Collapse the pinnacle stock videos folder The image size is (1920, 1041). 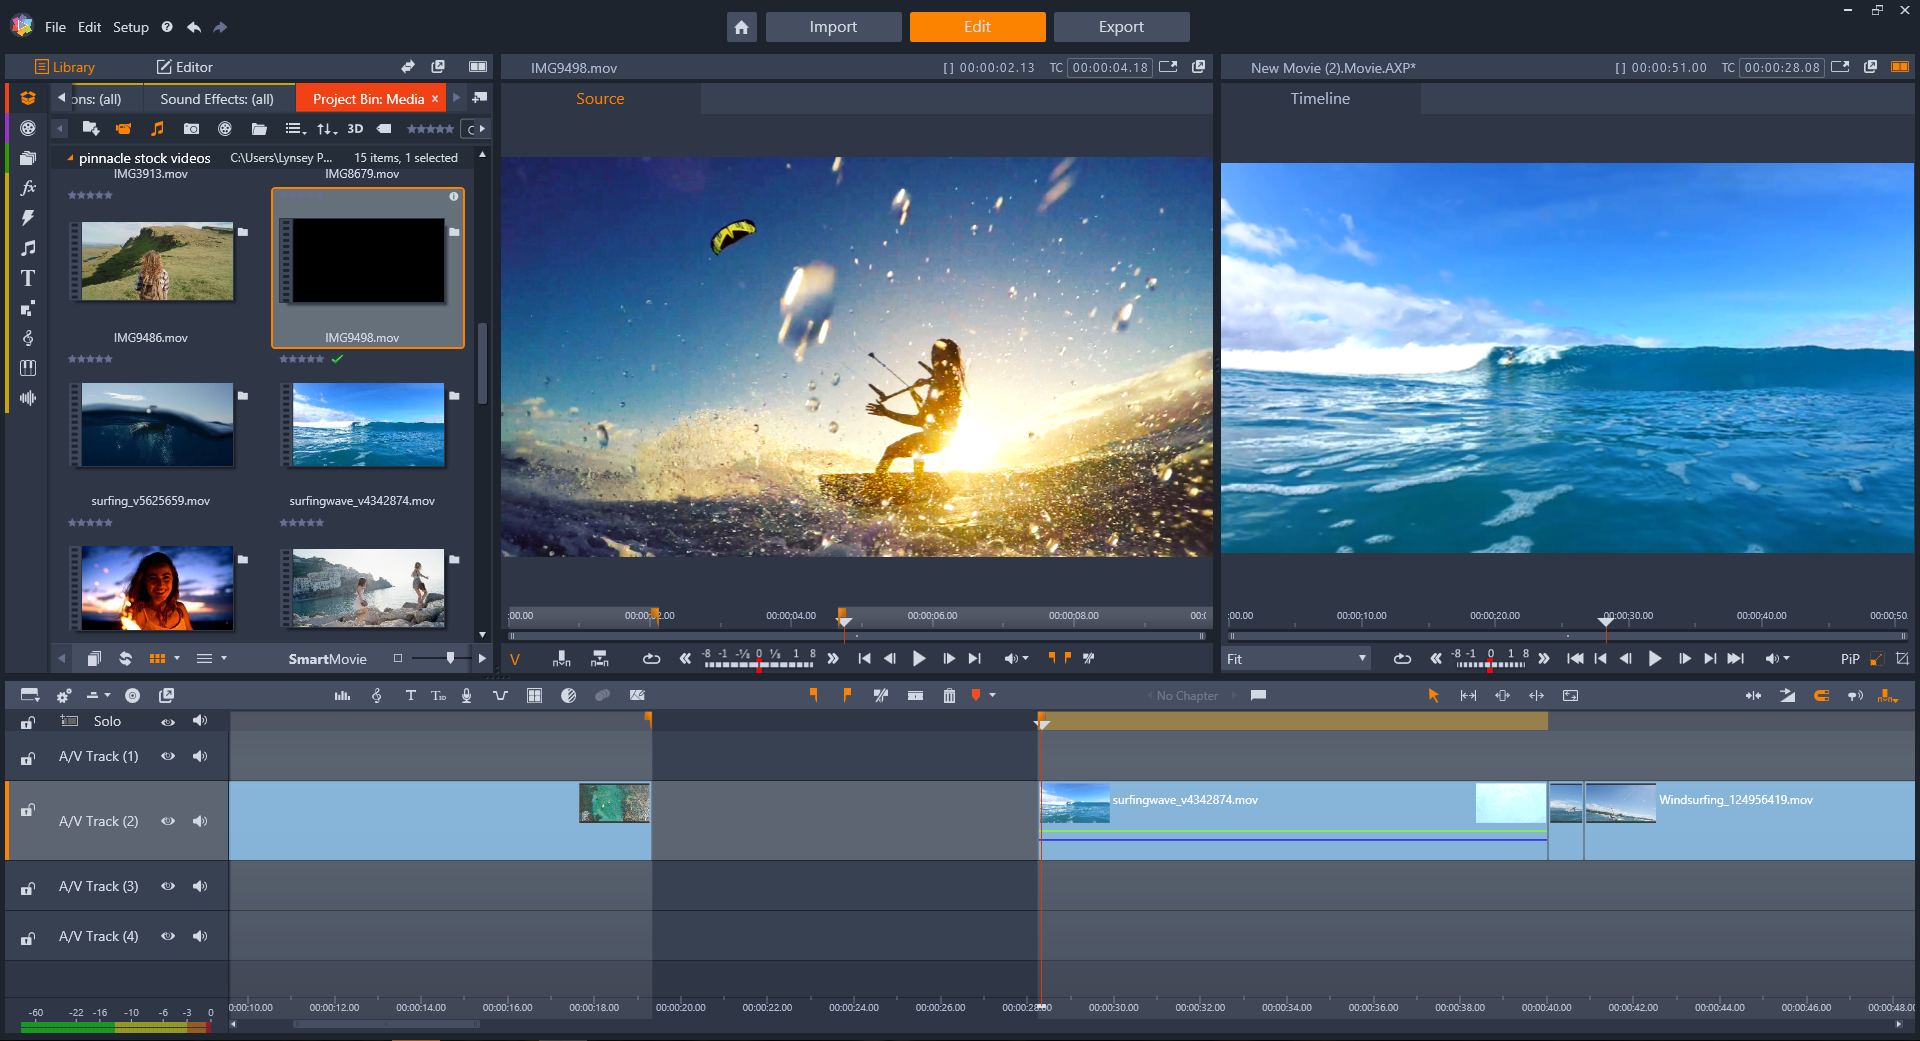pyautogui.click(x=70, y=158)
